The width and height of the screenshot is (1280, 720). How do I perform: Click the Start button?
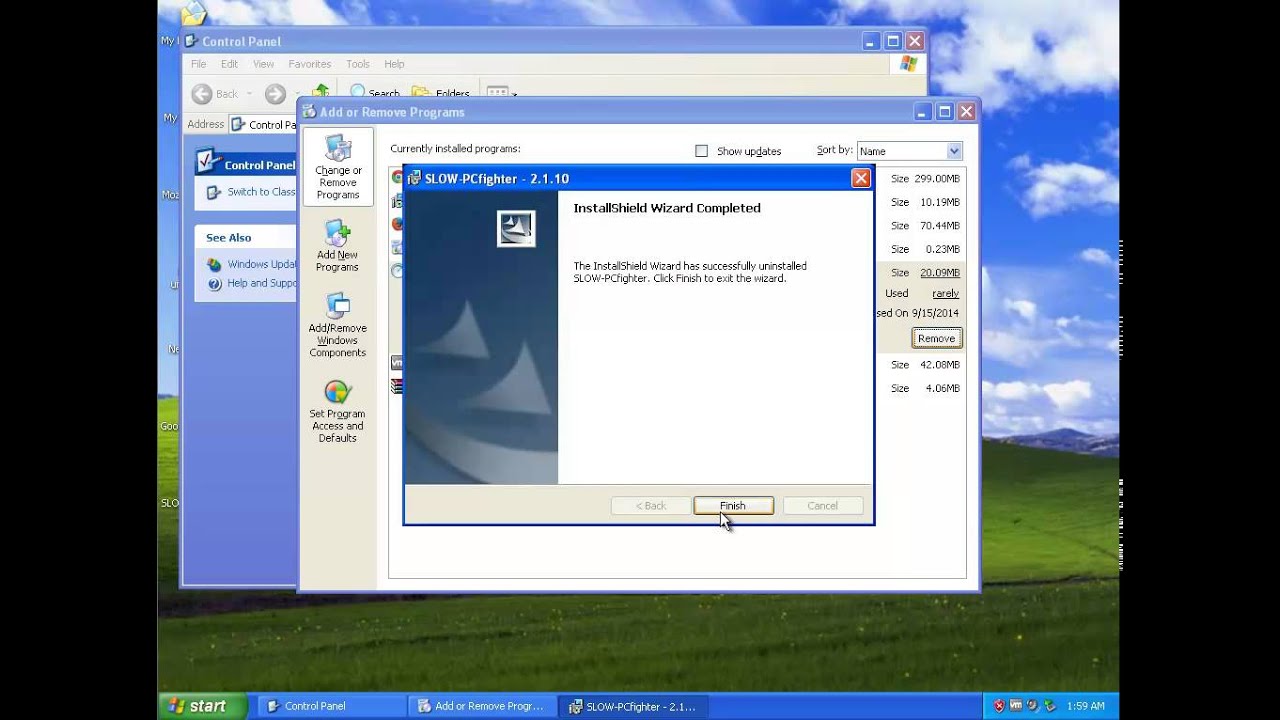(x=202, y=706)
